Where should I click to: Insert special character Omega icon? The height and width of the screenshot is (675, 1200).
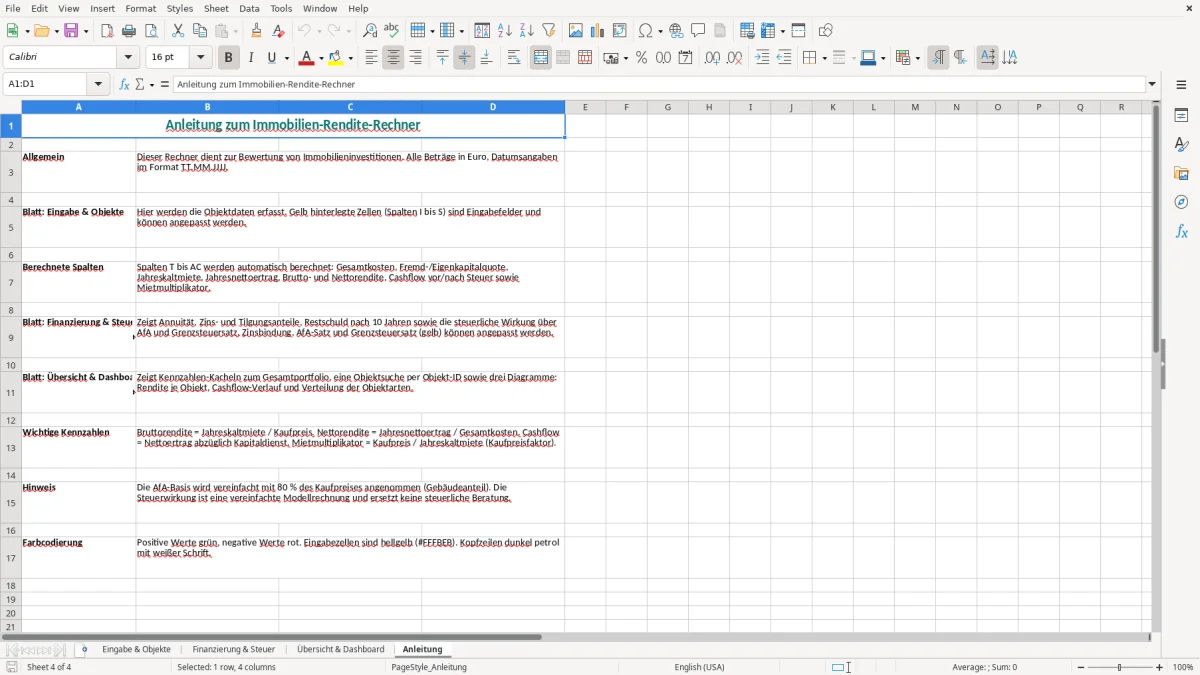[645, 31]
